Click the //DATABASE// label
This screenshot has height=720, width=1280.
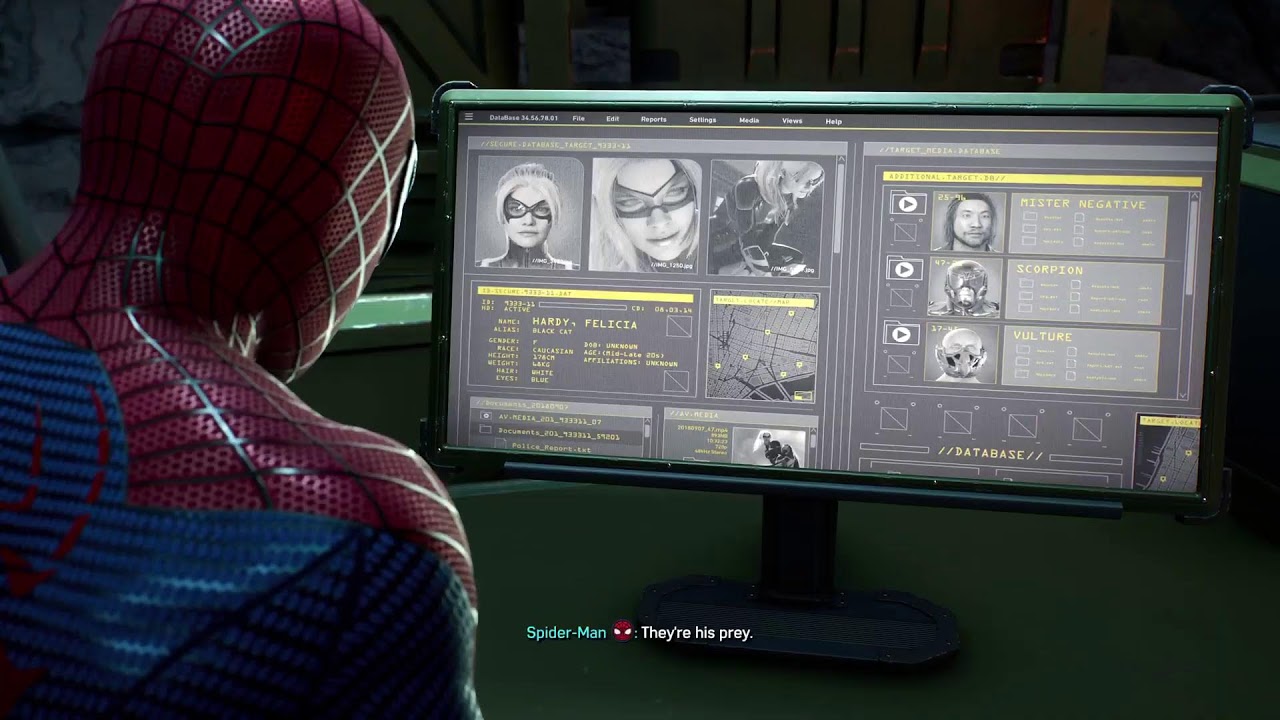click(991, 454)
